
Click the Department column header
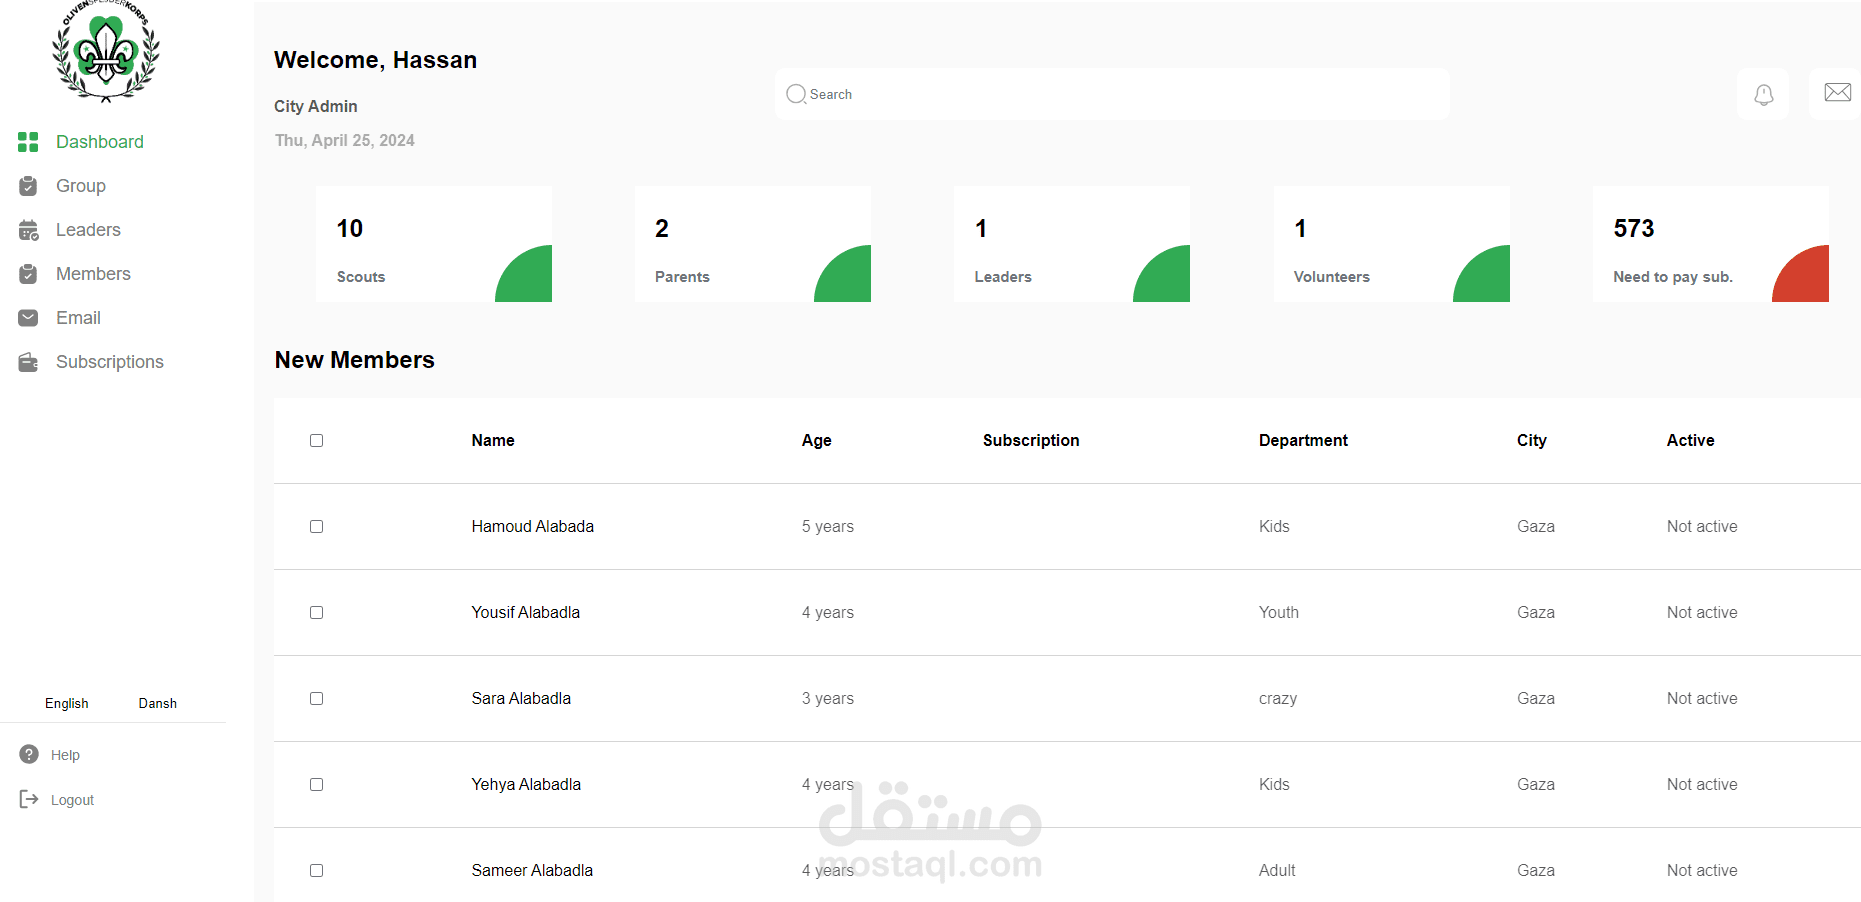[x=1303, y=441]
